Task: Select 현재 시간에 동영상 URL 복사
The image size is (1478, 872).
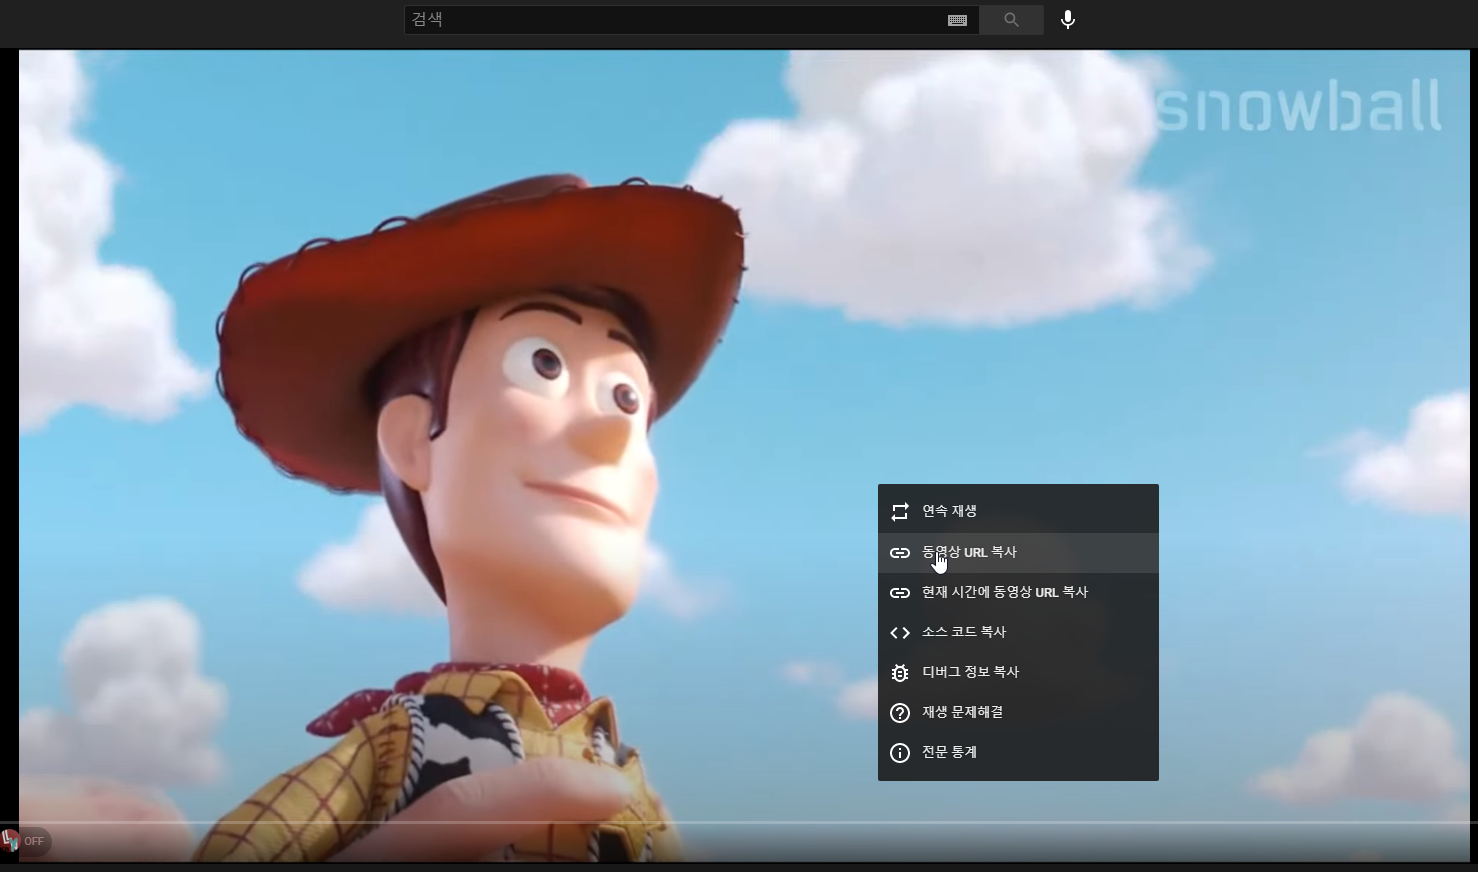Action: [x=1018, y=592]
